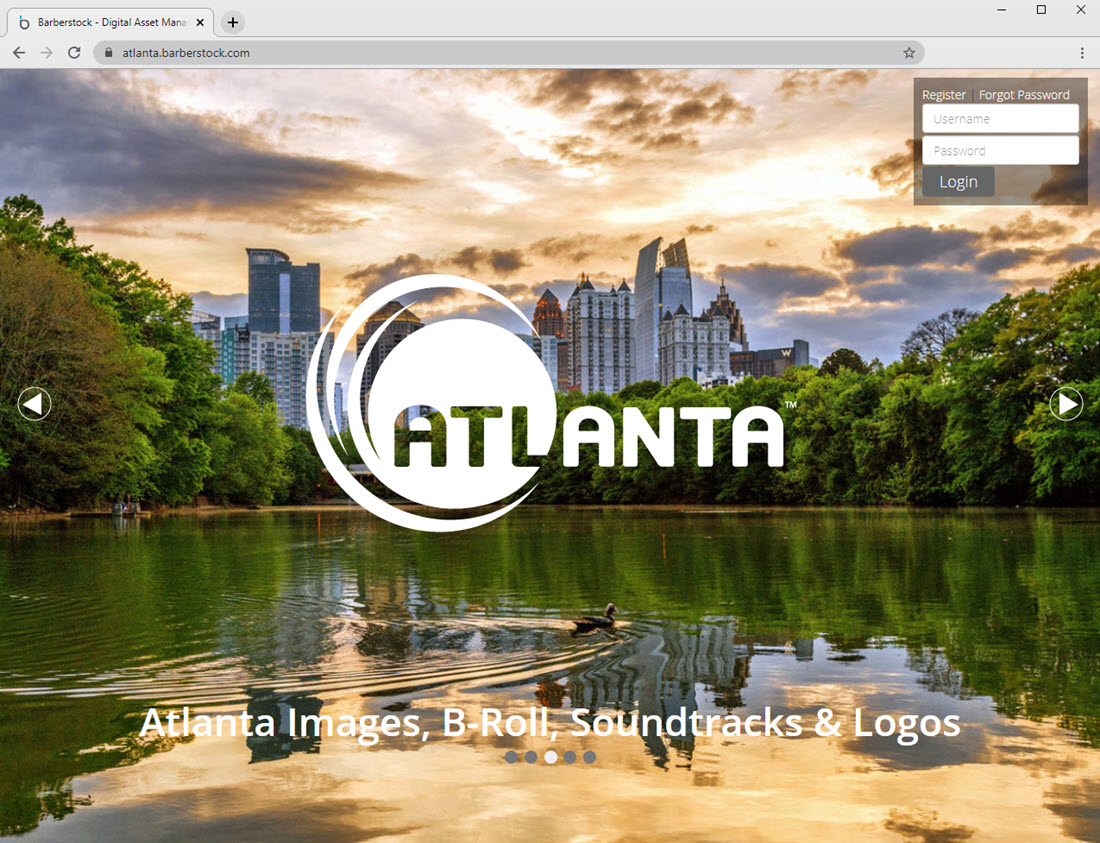1100x843 pixels.
Task: Maximize the browser window
Action: [1041, 10]
